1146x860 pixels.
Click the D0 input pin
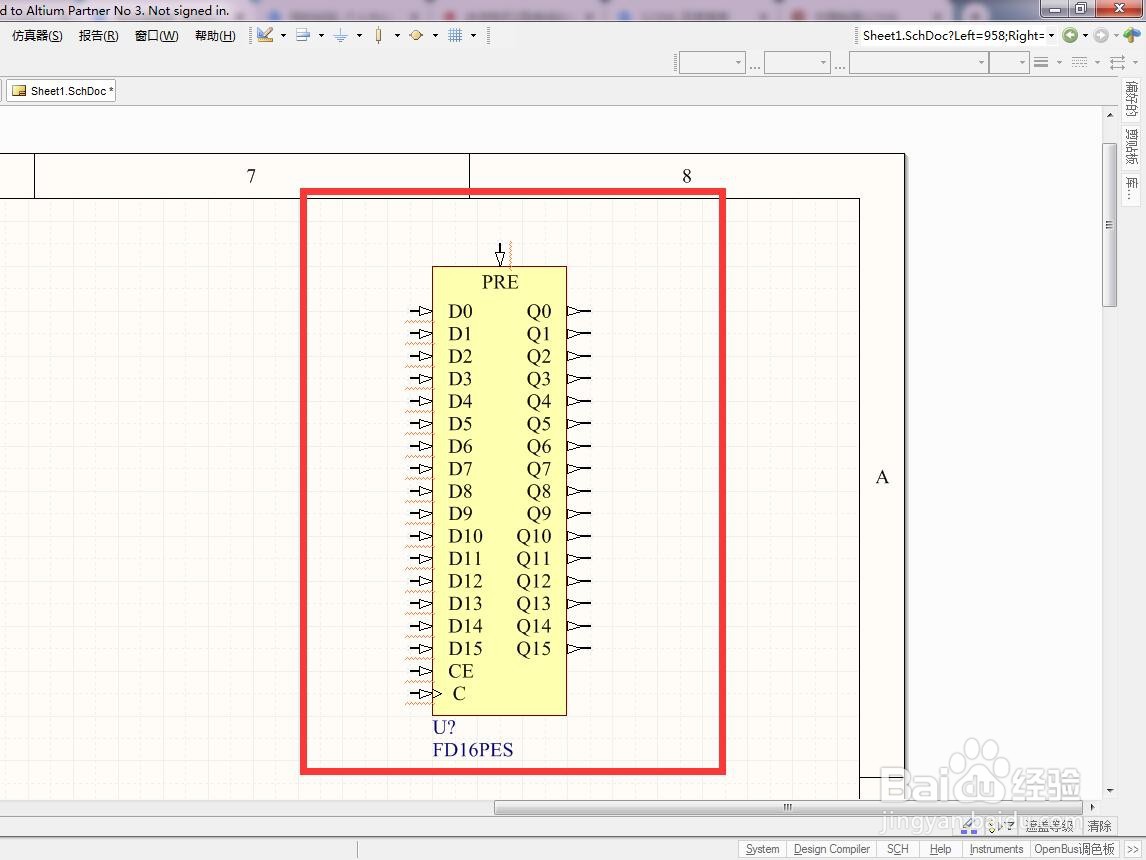420,311
